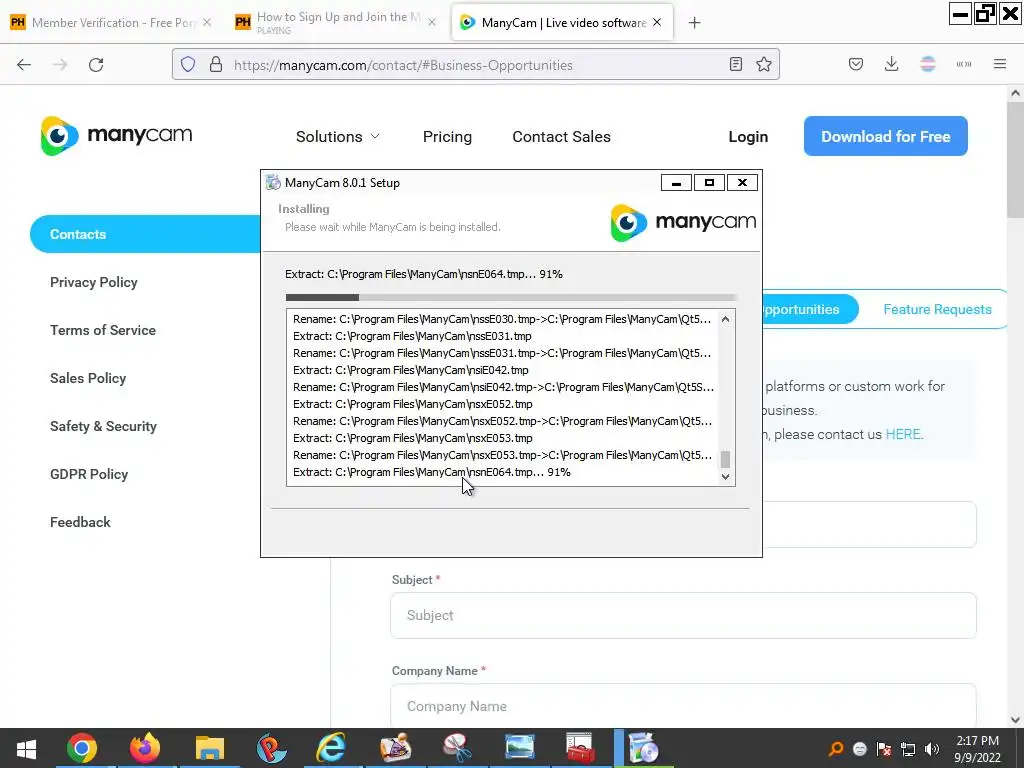Screen dimensions: 1024x768
Task: Toggle reader view icon in address bar
Action: point(736,64)
